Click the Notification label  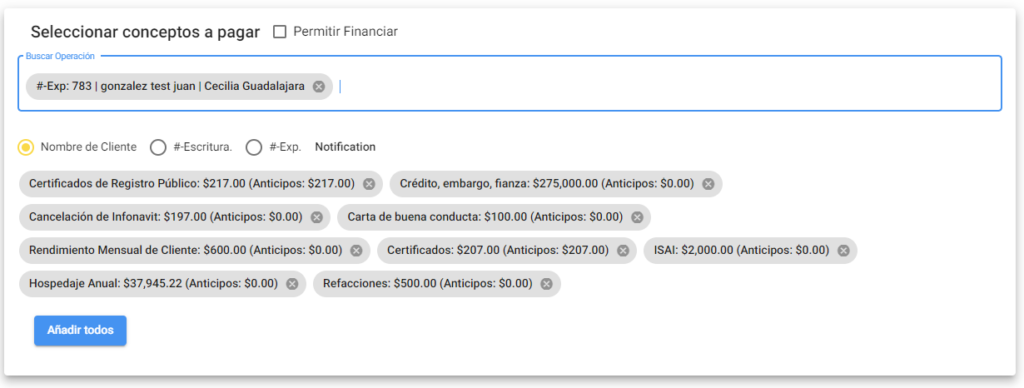tap(345, 147)
